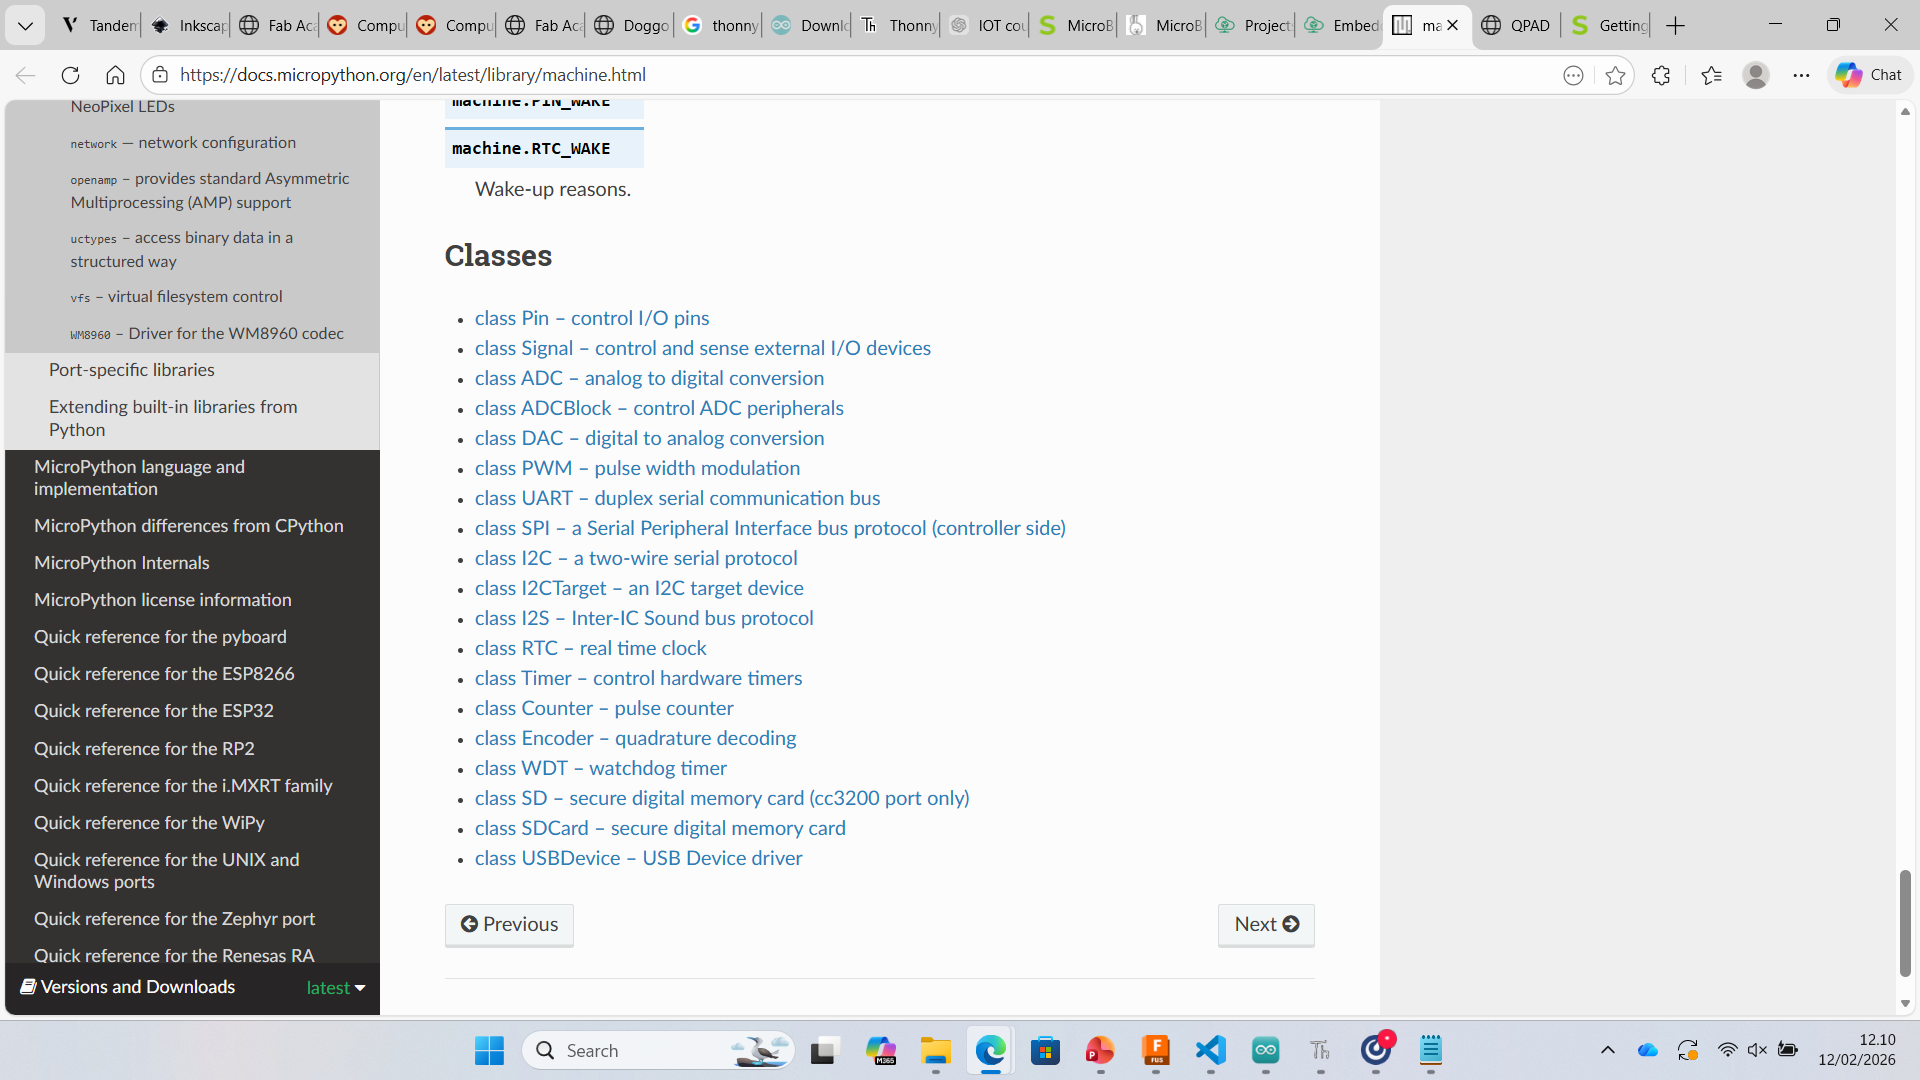1920x1080 pixels.
Task: Open Arduino IDE from taskbar
Action: coord(1265,1050)
